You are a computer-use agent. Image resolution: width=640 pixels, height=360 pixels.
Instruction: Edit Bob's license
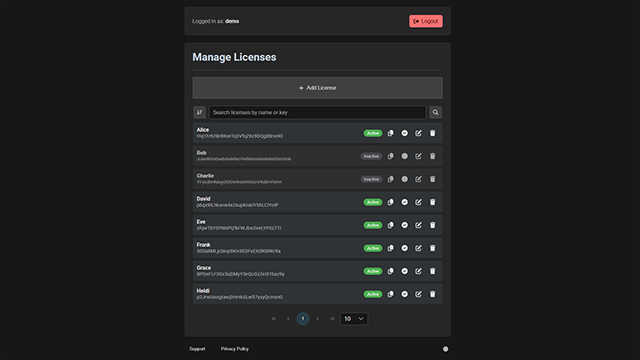pyautogui.click(x=418, y=156)
